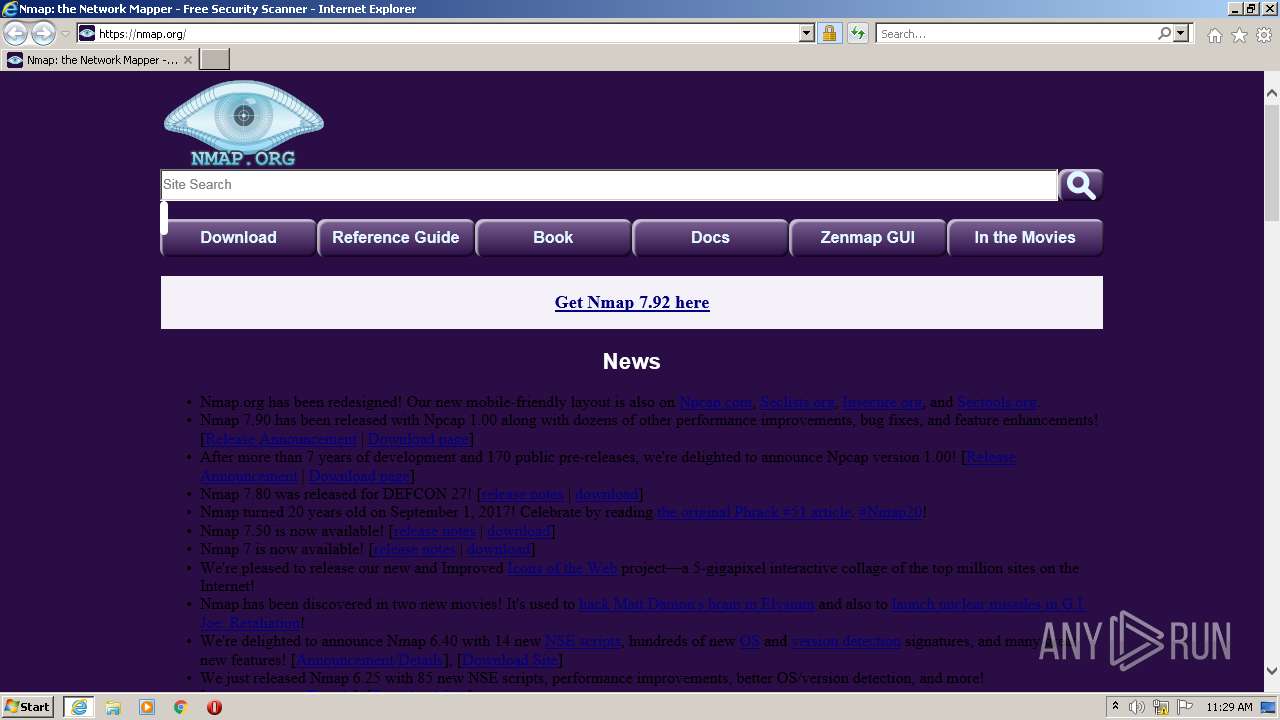Open Nmap 6.40 Announcement/Details link
1280x720 pixels.
pyautogui.click(x=370, y=660)
